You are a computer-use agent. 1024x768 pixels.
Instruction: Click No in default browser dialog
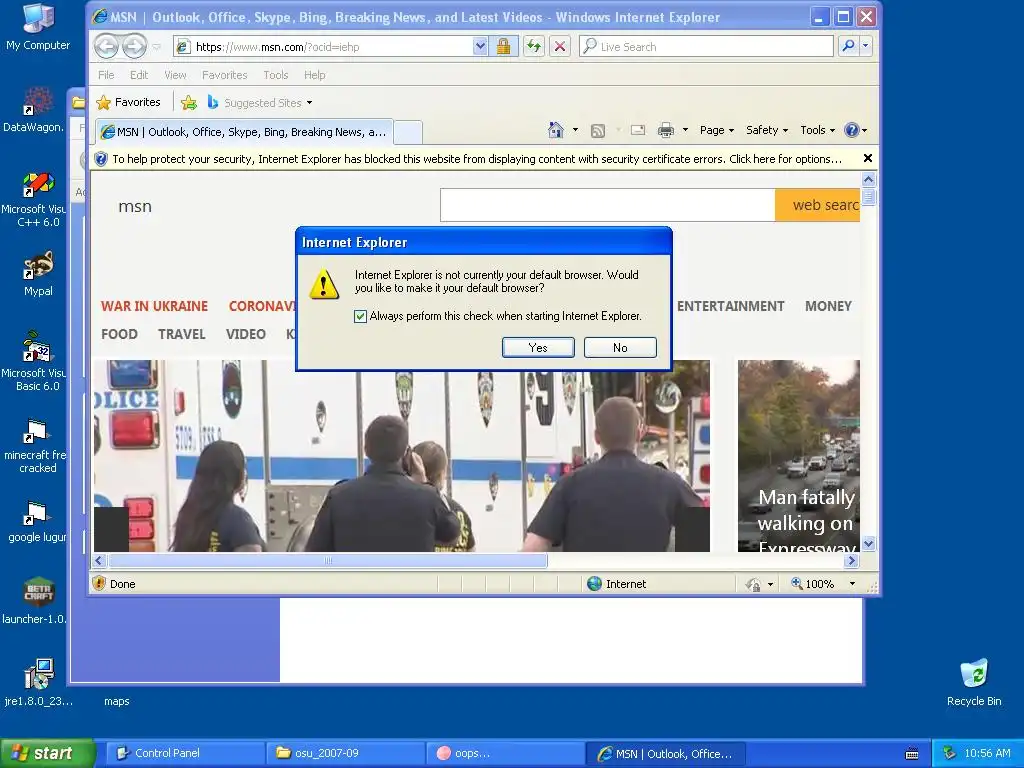coord(620,347)
